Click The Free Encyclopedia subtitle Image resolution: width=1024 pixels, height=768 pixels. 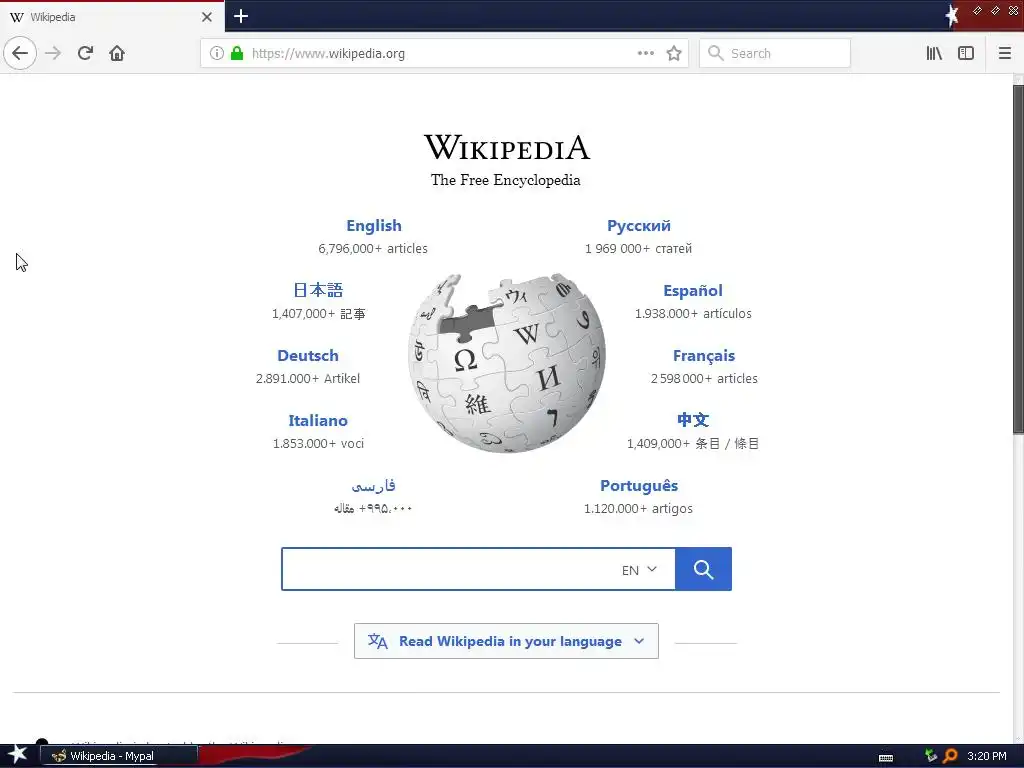coord(505,180)
